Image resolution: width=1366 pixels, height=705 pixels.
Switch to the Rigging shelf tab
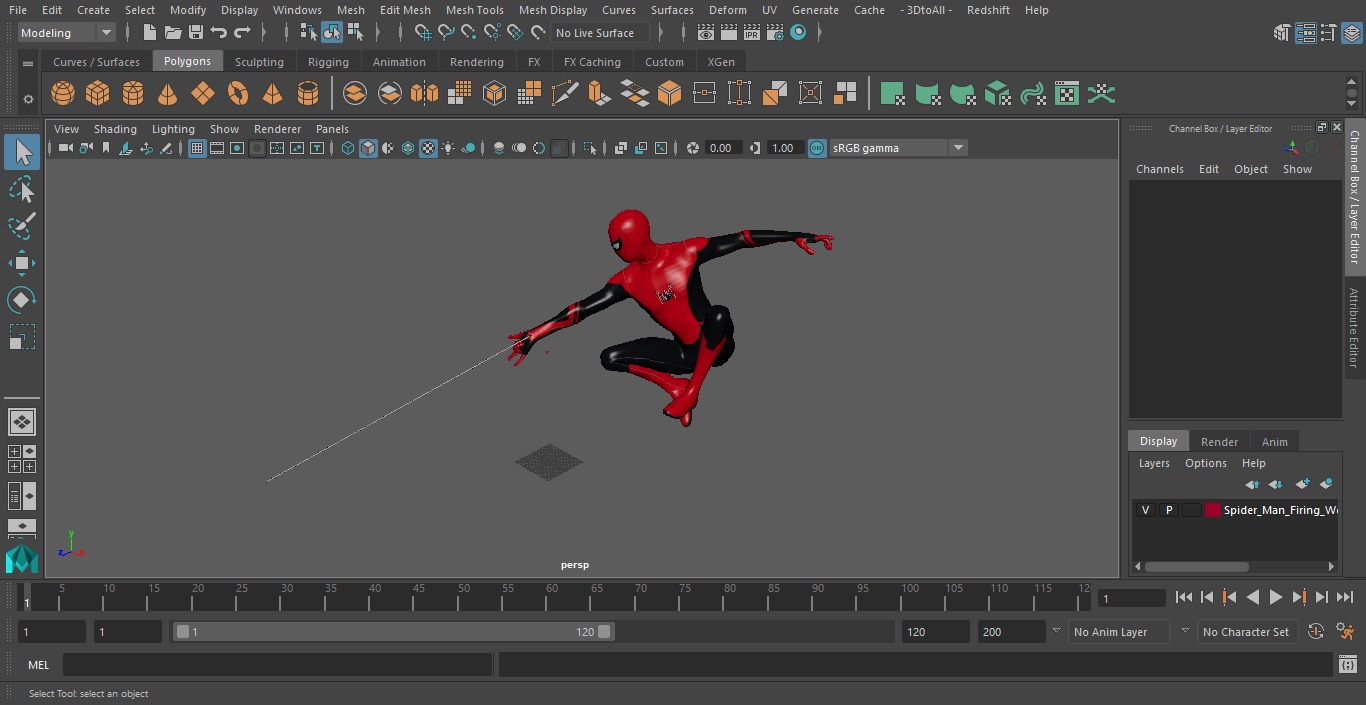coord(328,62)
